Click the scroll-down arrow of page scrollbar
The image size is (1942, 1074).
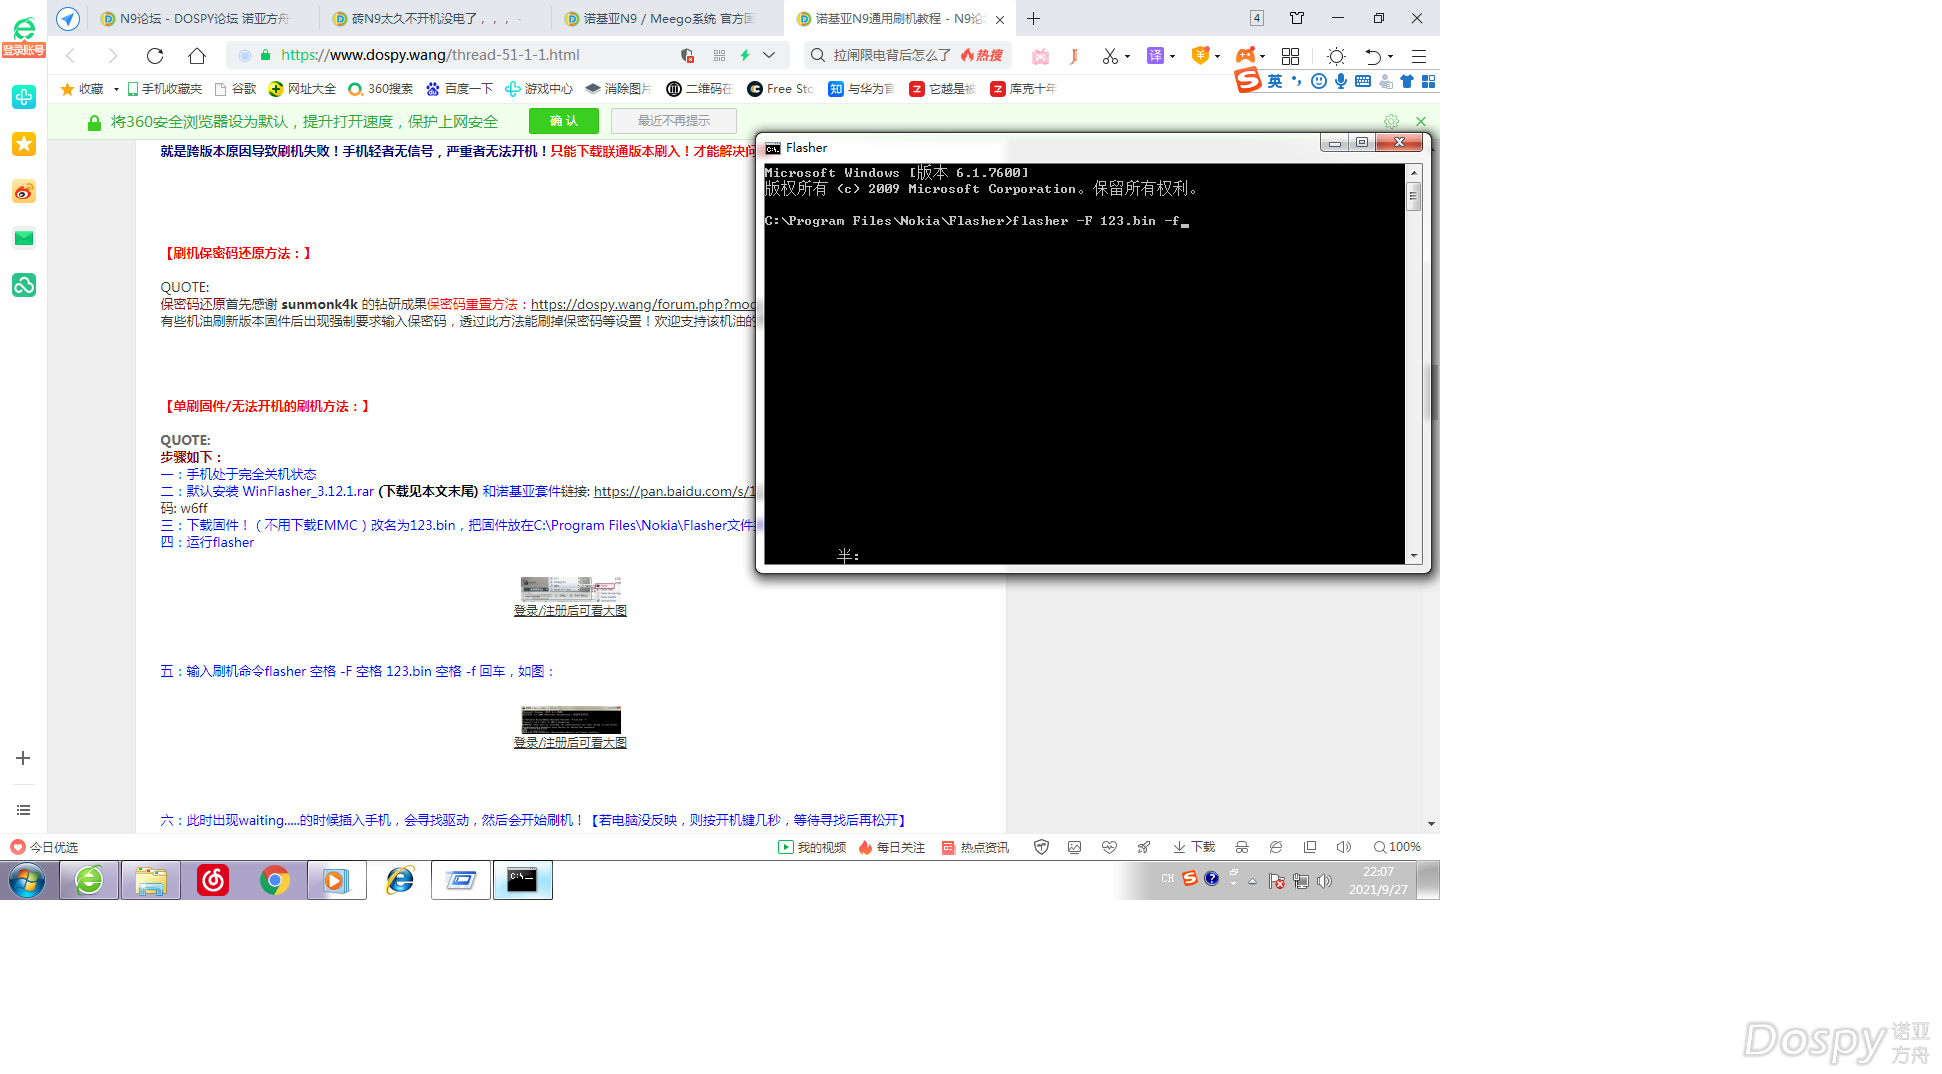[1432, 824]
